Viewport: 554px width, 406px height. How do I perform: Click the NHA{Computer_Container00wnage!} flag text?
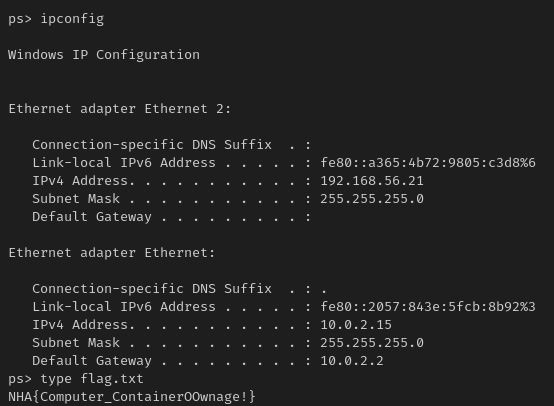click(x=131, y=397)
